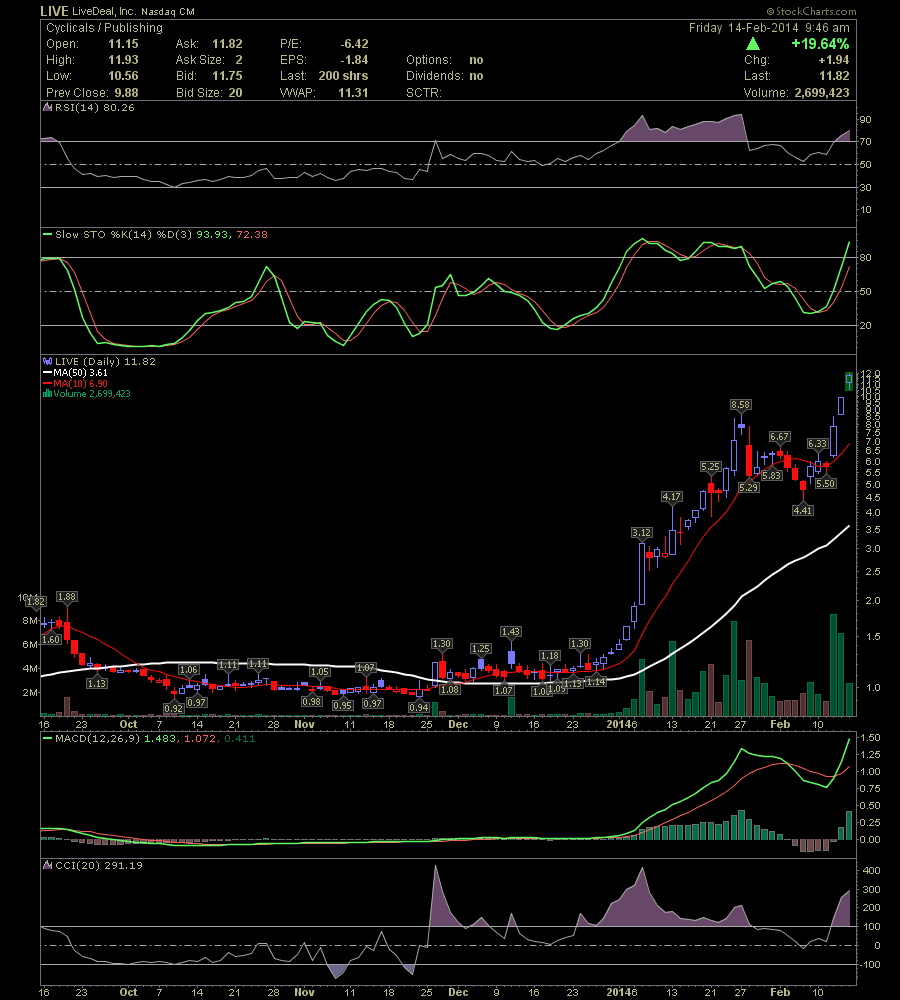The height and width of the screenshot is (1000, 900).
Task: Click the Ask value 11.82
Action: (x=227, y=43)
